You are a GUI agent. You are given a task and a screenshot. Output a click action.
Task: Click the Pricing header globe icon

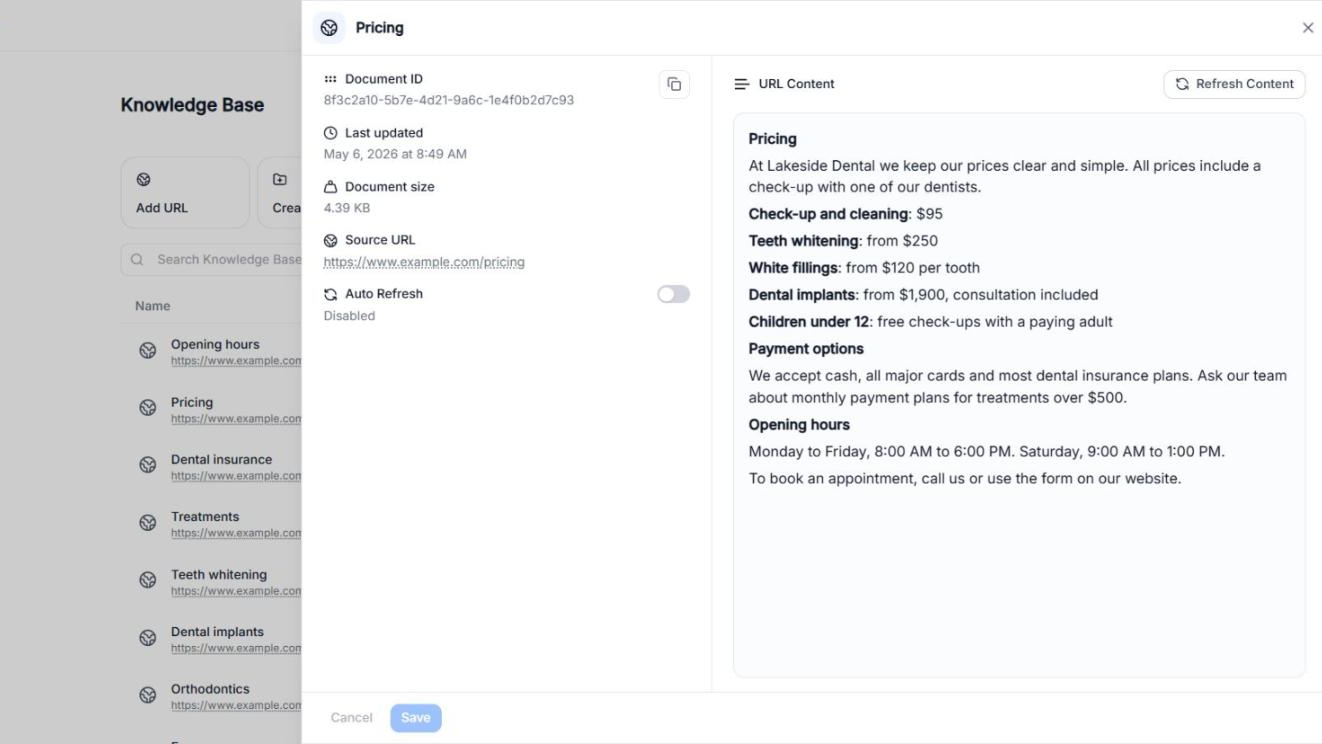[x=329, y=28]
